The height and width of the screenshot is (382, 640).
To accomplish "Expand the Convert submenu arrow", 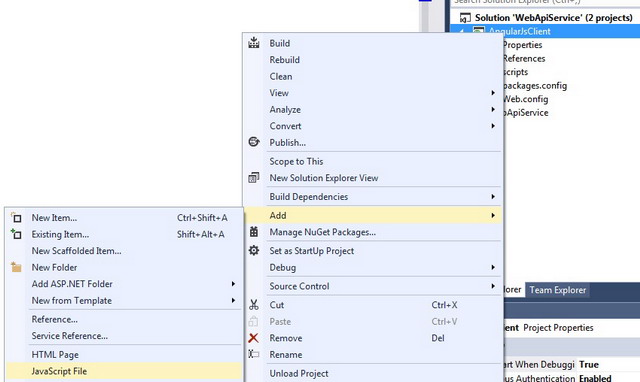I will click(493, 126).
